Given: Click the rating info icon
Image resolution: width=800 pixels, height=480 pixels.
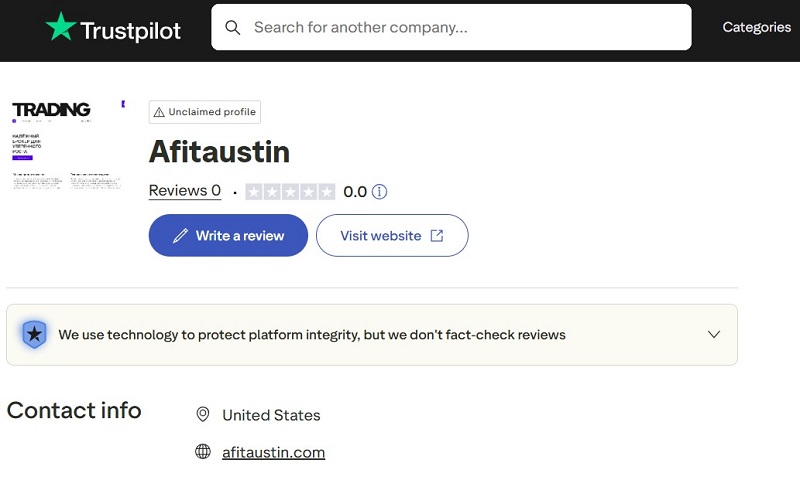Looking at the screenshot, I should coord(379,192).
